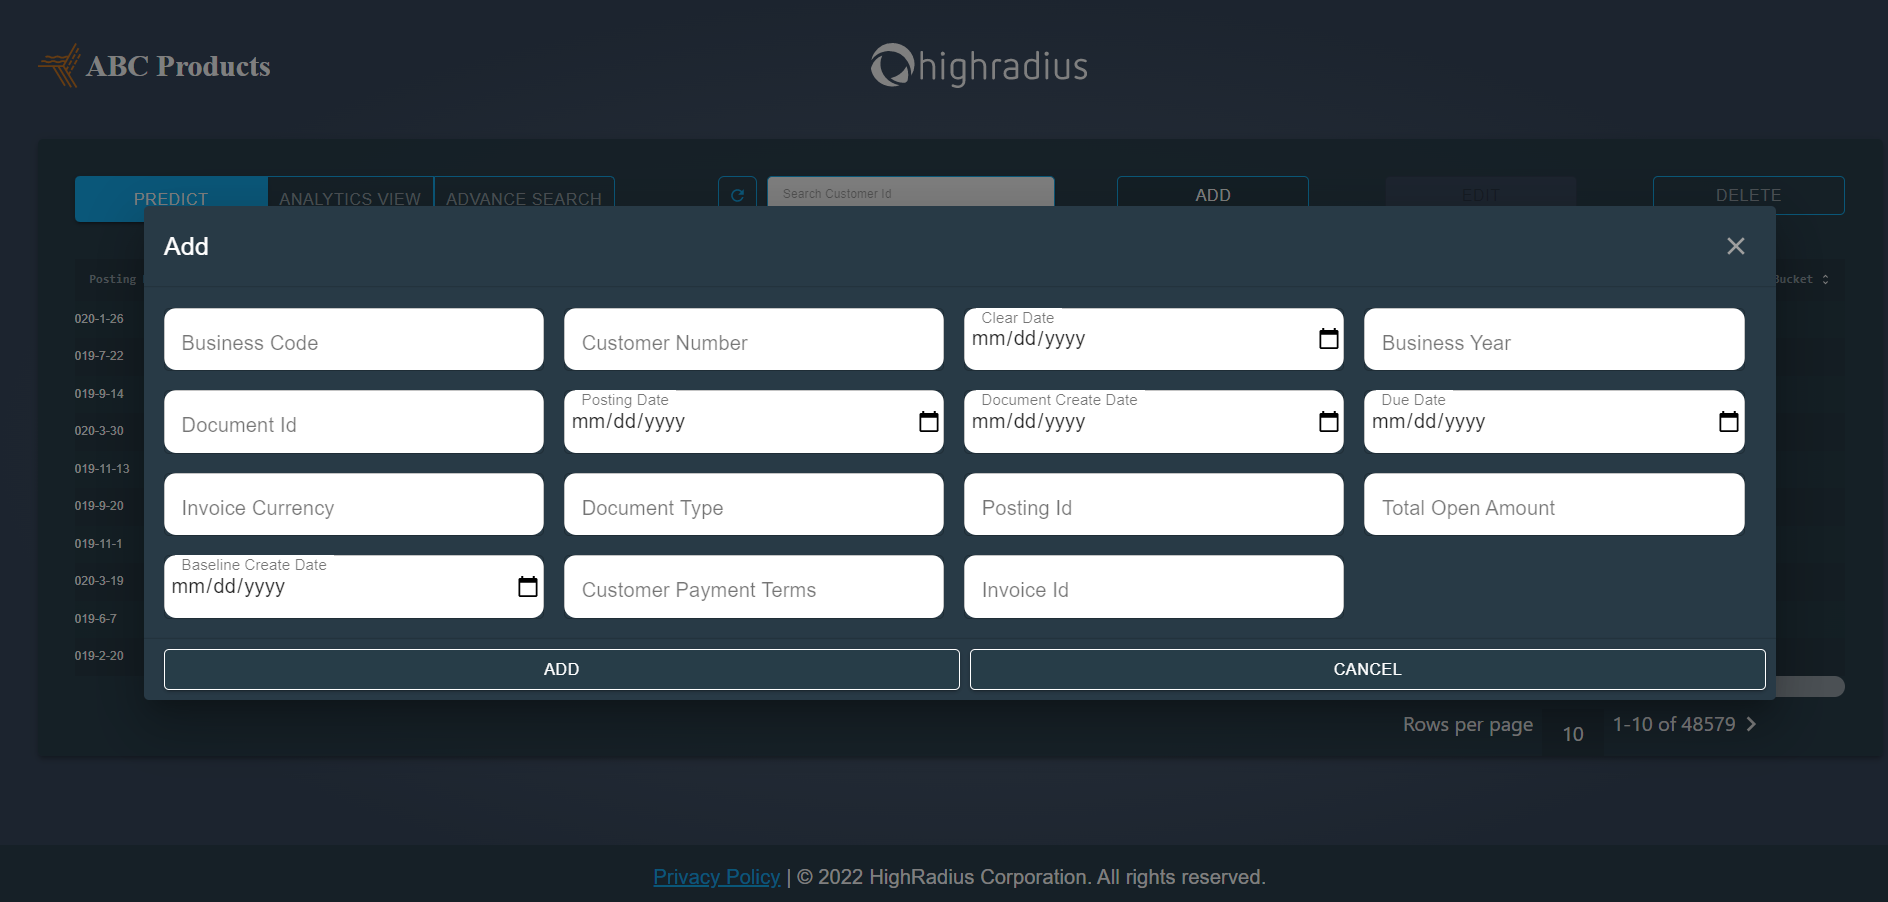Open the Due Date calendar picker icon

tap(1728, 421)
